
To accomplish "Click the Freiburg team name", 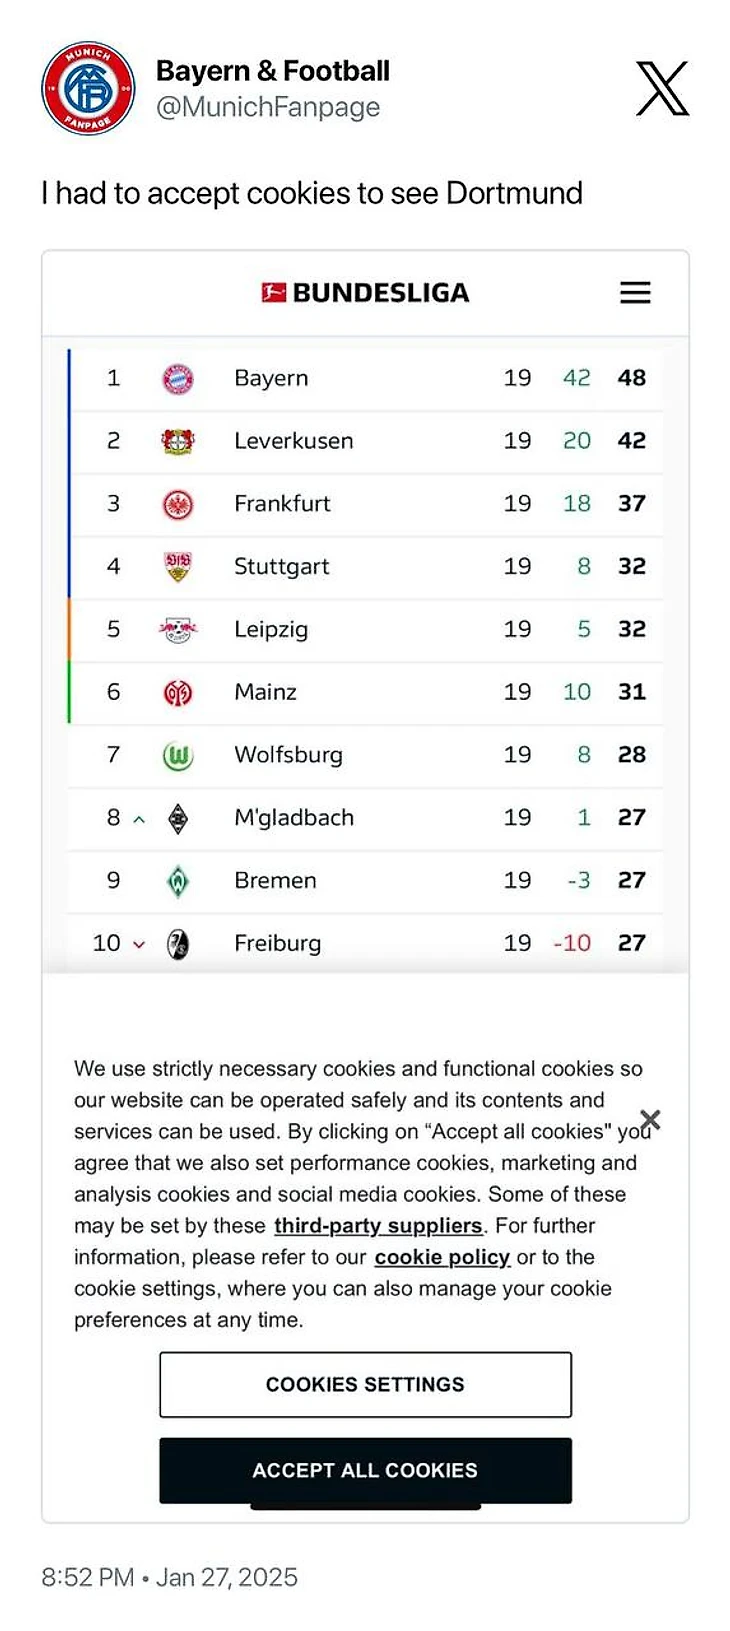I will [x=277, y=943].
